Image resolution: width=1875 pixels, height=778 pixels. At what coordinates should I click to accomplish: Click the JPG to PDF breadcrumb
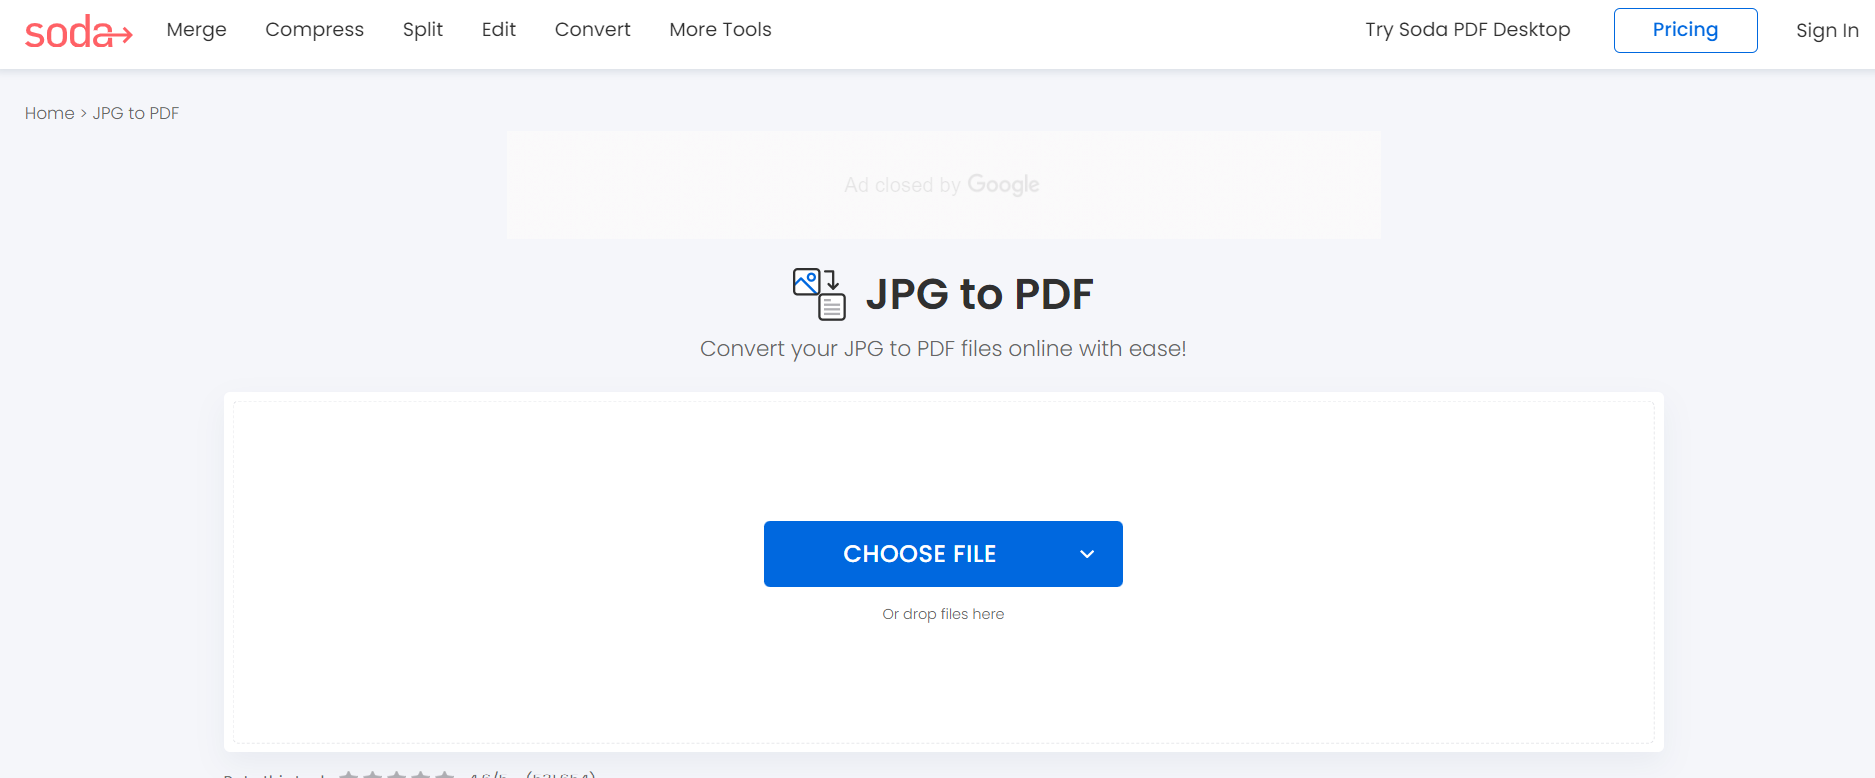(x=136, y=113)
